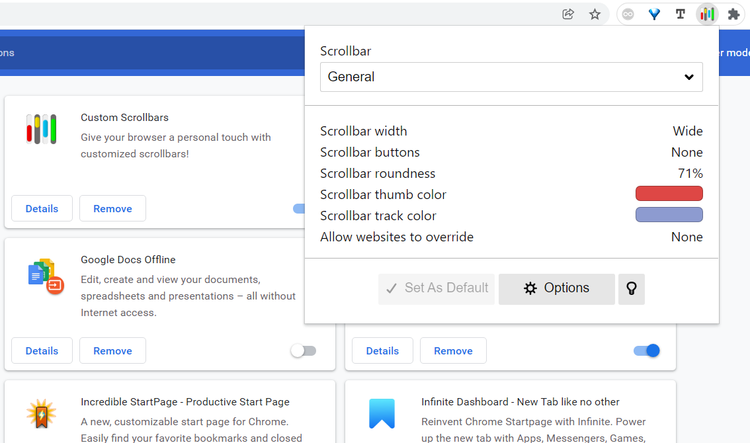Remove the Custom Scrollbars extension

(x=112, y=209)
